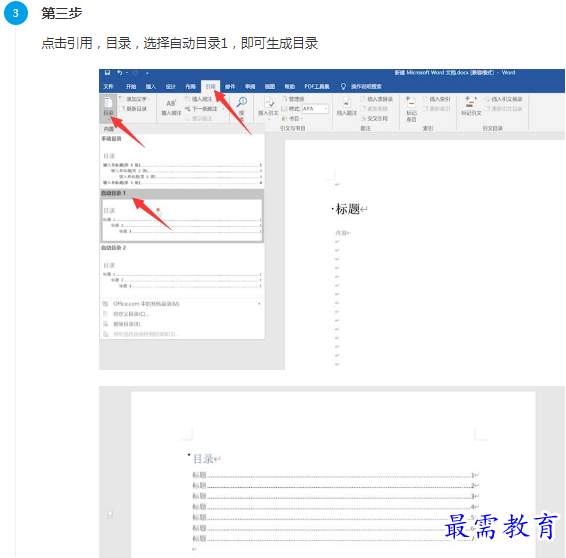The image size is (566, 558).
Task: Click the 标题 TOC entry for page 1
Action: coord(335,475)
